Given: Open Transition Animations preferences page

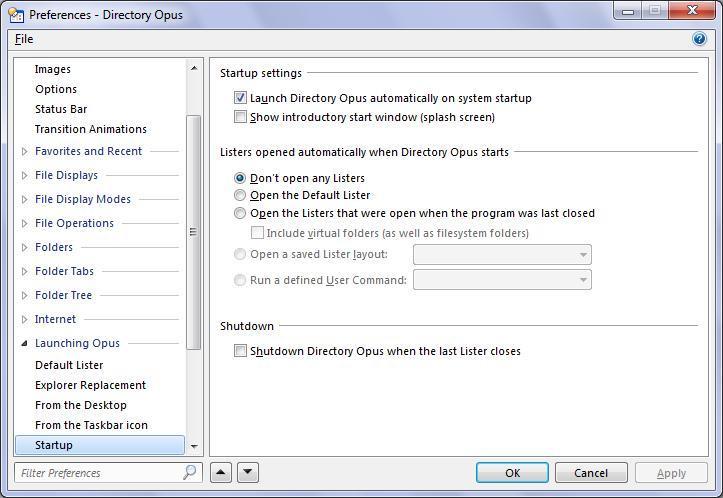Looking at the screenshot, I should 90,129.
